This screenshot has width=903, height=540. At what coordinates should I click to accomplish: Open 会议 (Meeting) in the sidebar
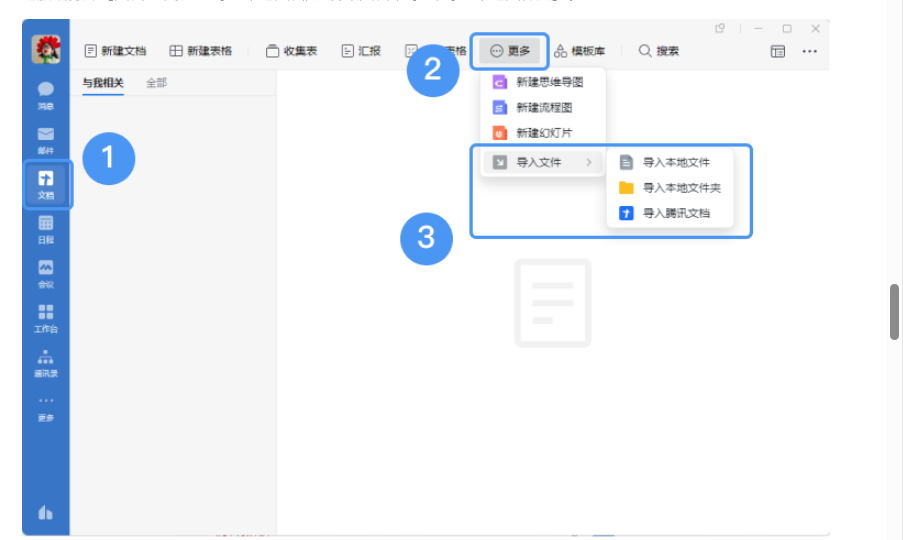coord(46,273)
